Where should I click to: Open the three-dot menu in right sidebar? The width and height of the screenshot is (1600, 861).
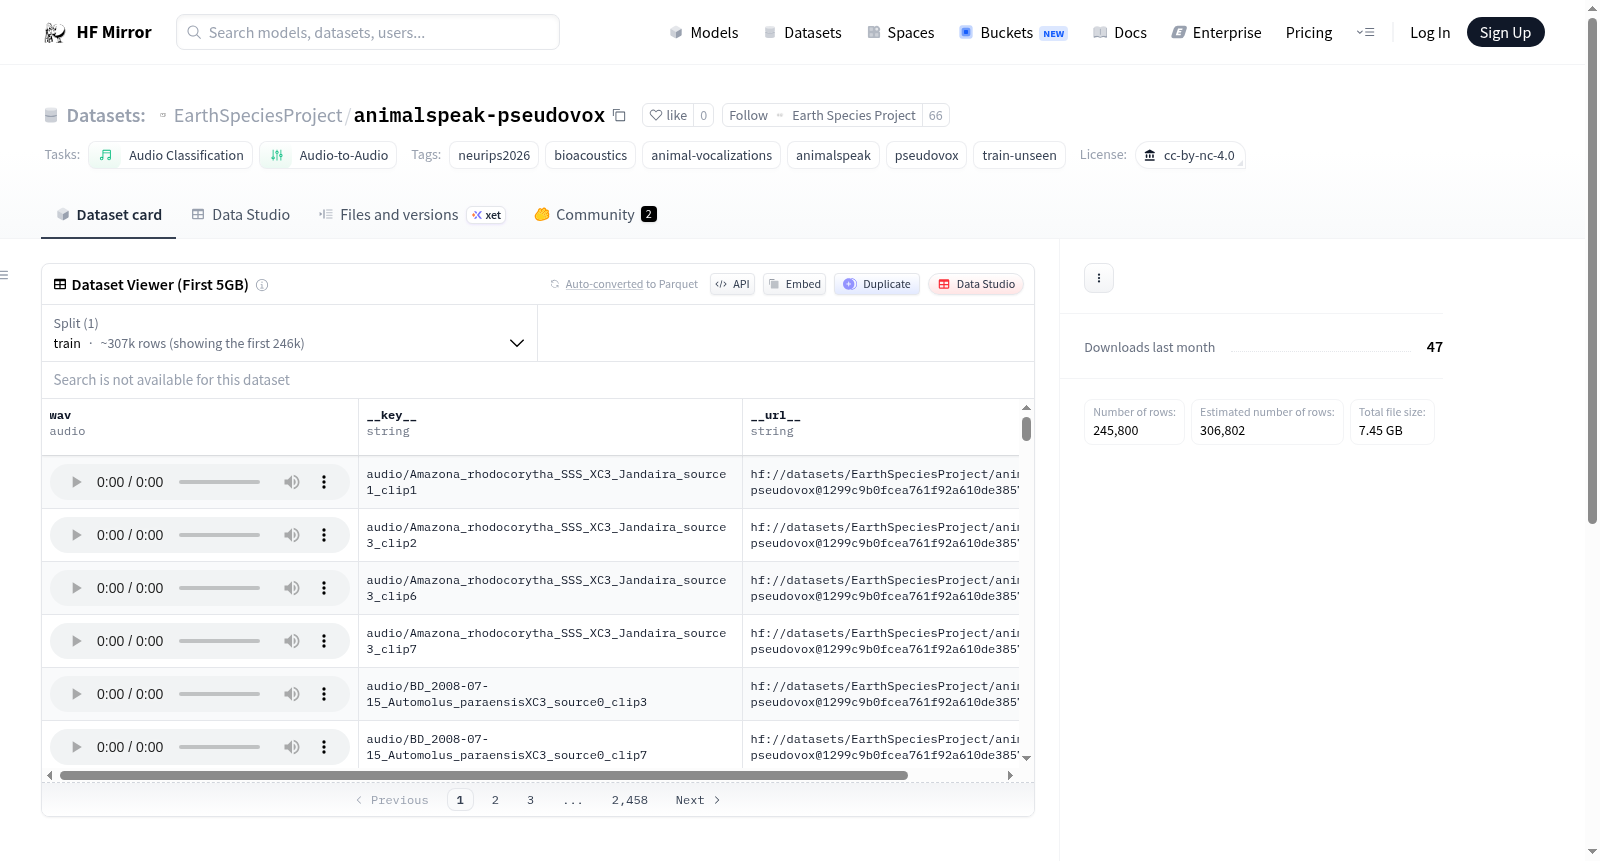[x=1099, y=278]
